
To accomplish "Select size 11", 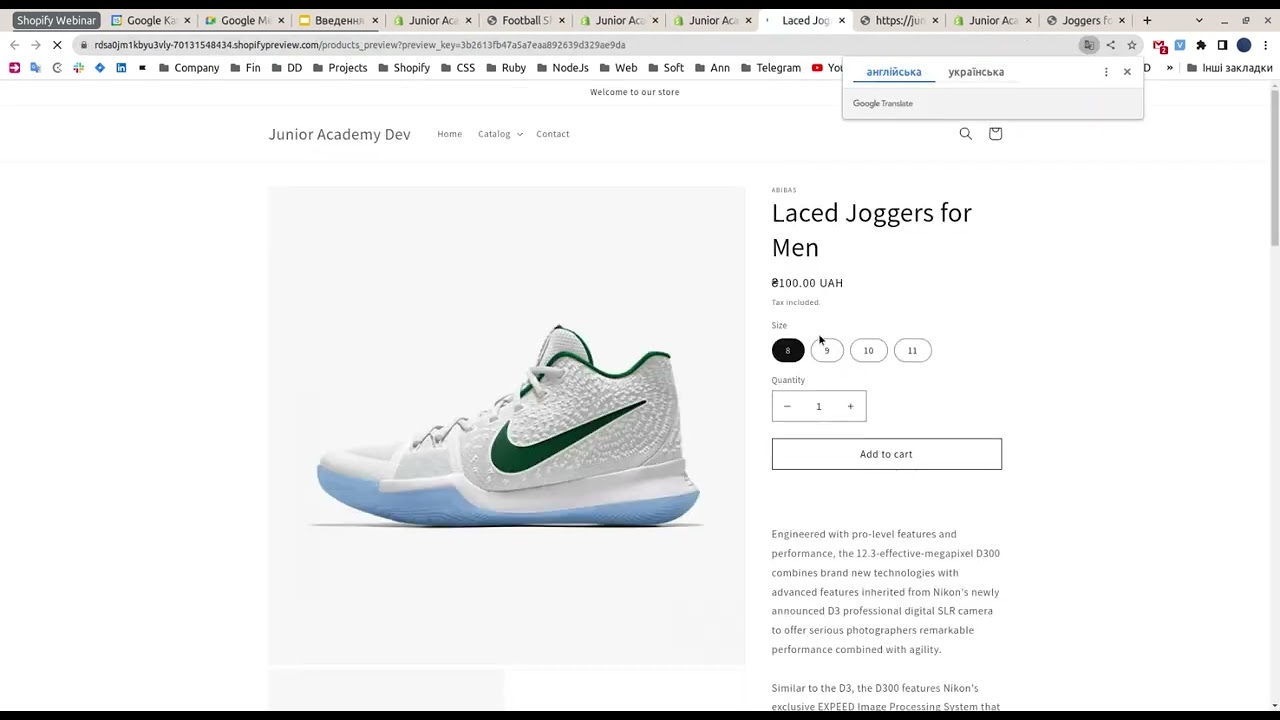I will point(912,350).
